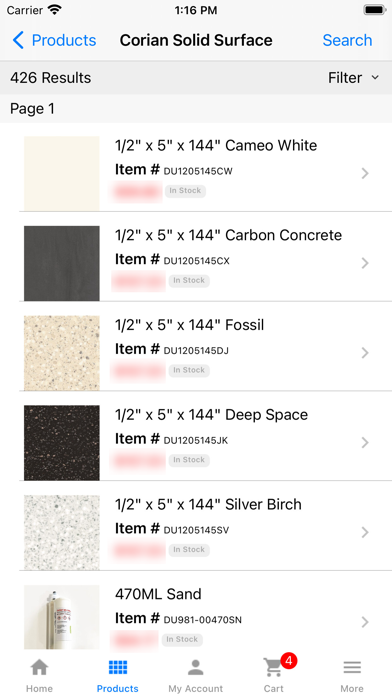Viewport: 392px width, 696px height.
Task: Open the 470ML Sand product image
Action: click(x=62, y=617)
